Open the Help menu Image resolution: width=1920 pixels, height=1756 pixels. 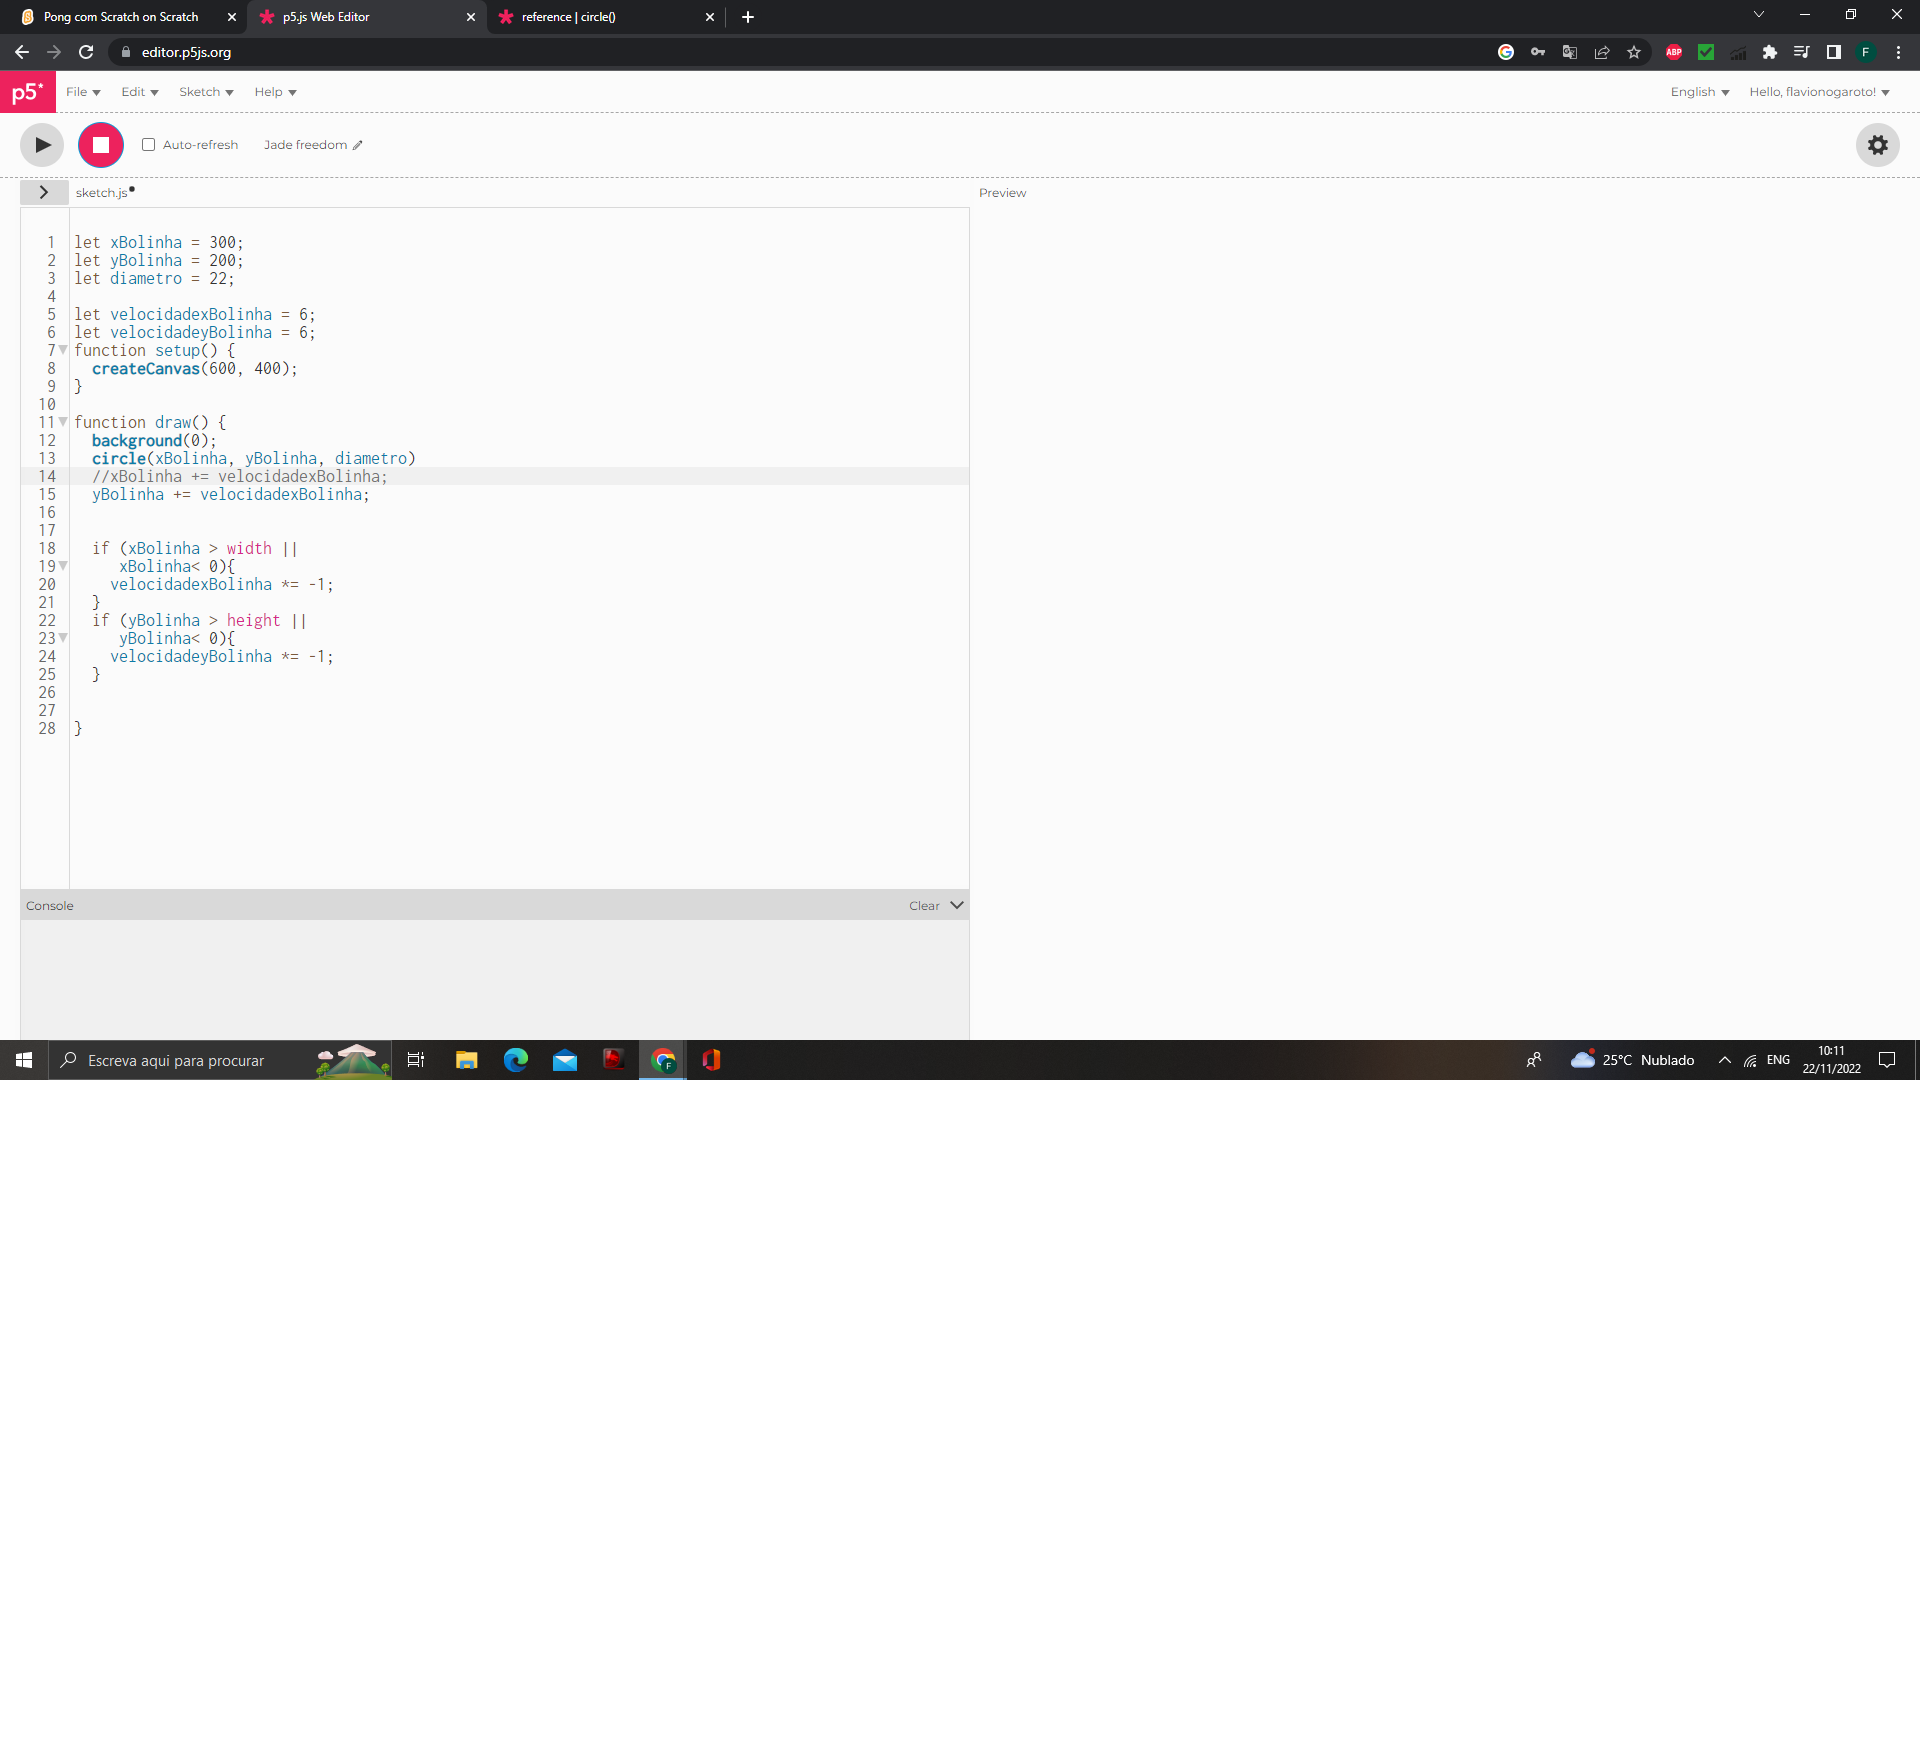point(275,92)
